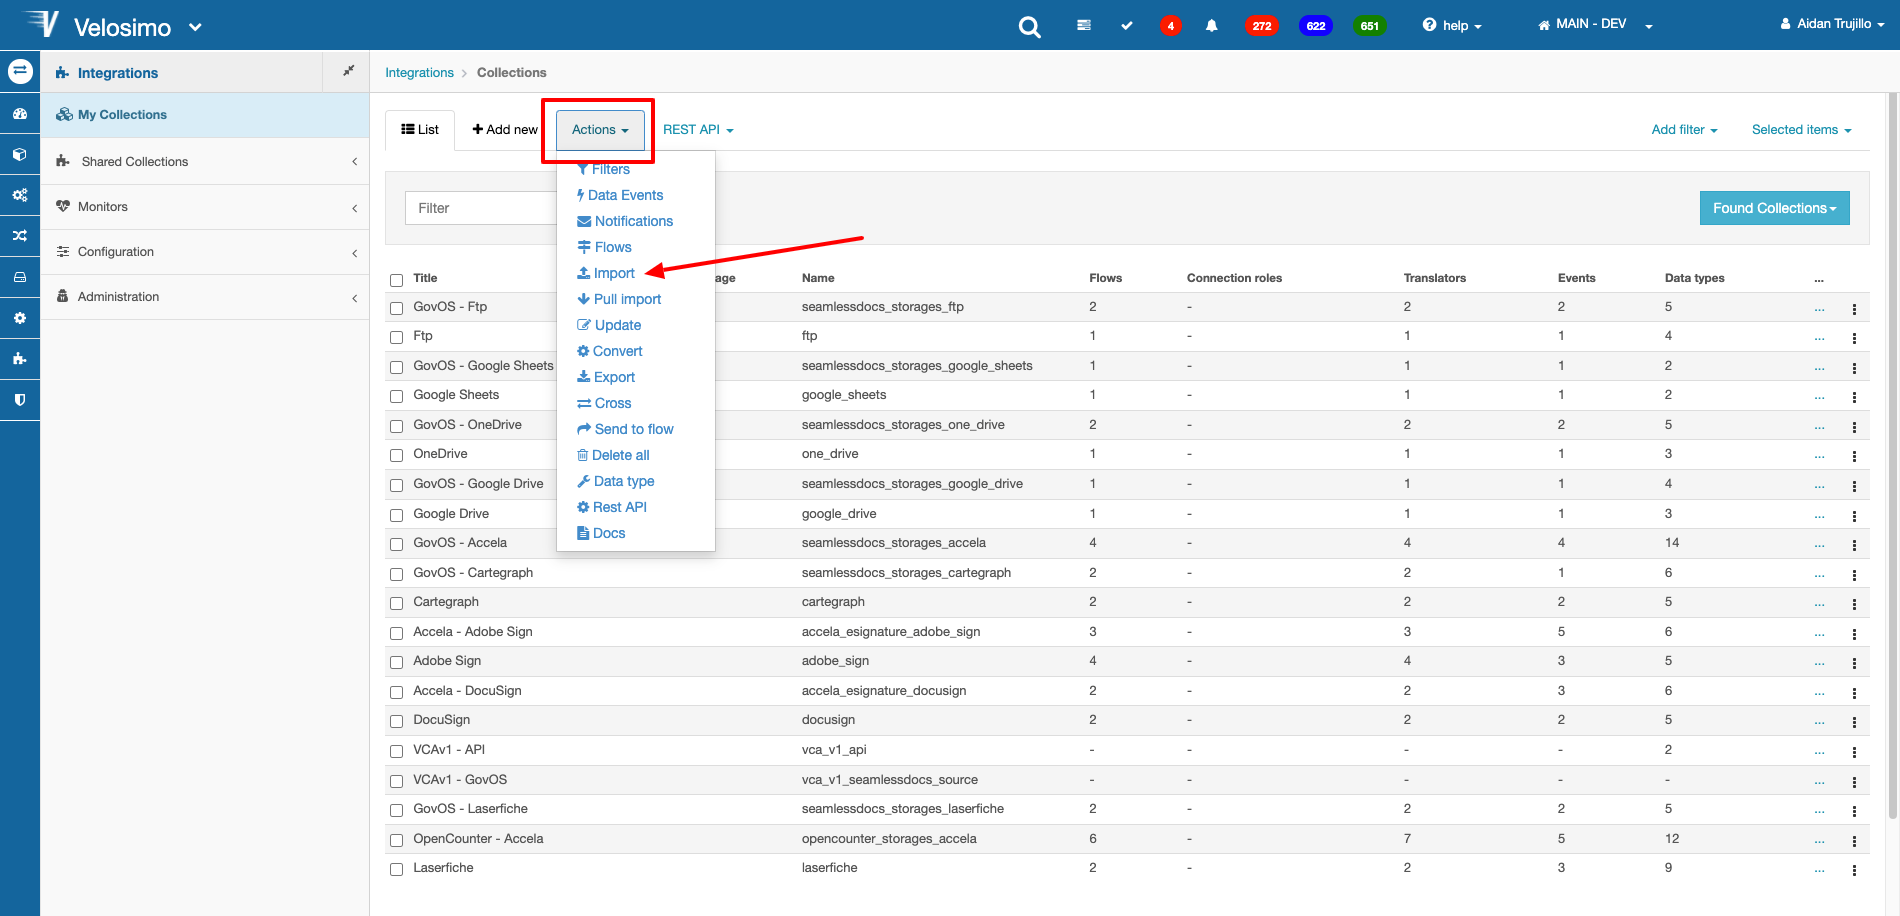Click column options ellipsis in table header

pos(1819,279)
